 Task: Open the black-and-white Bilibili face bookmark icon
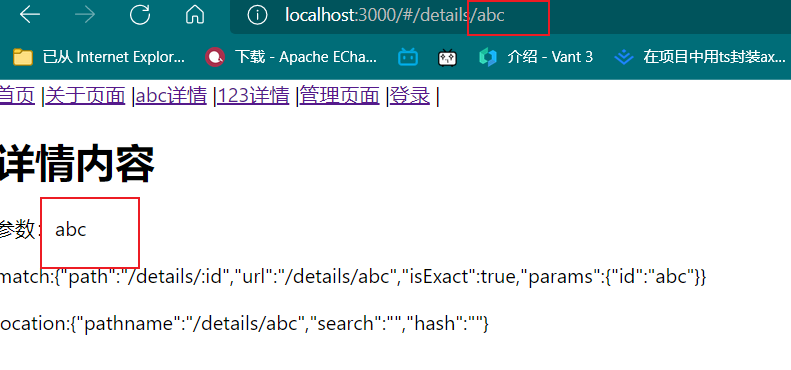(447, 58)
